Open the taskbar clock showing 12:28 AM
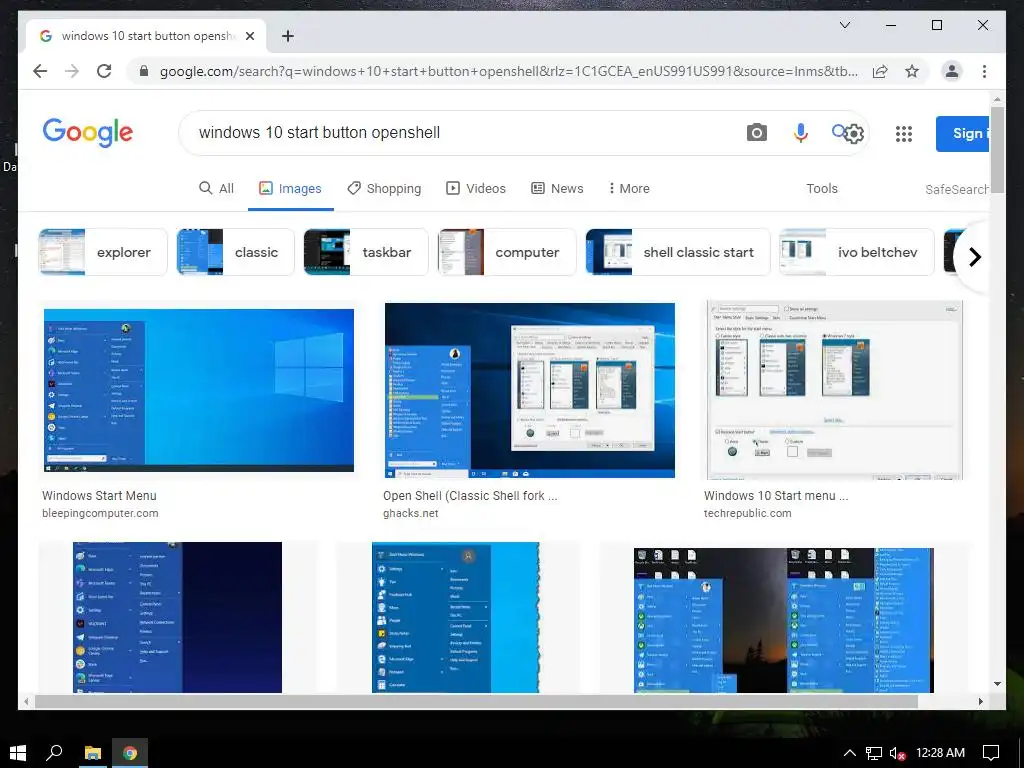1024x768 pixels. 940,753
